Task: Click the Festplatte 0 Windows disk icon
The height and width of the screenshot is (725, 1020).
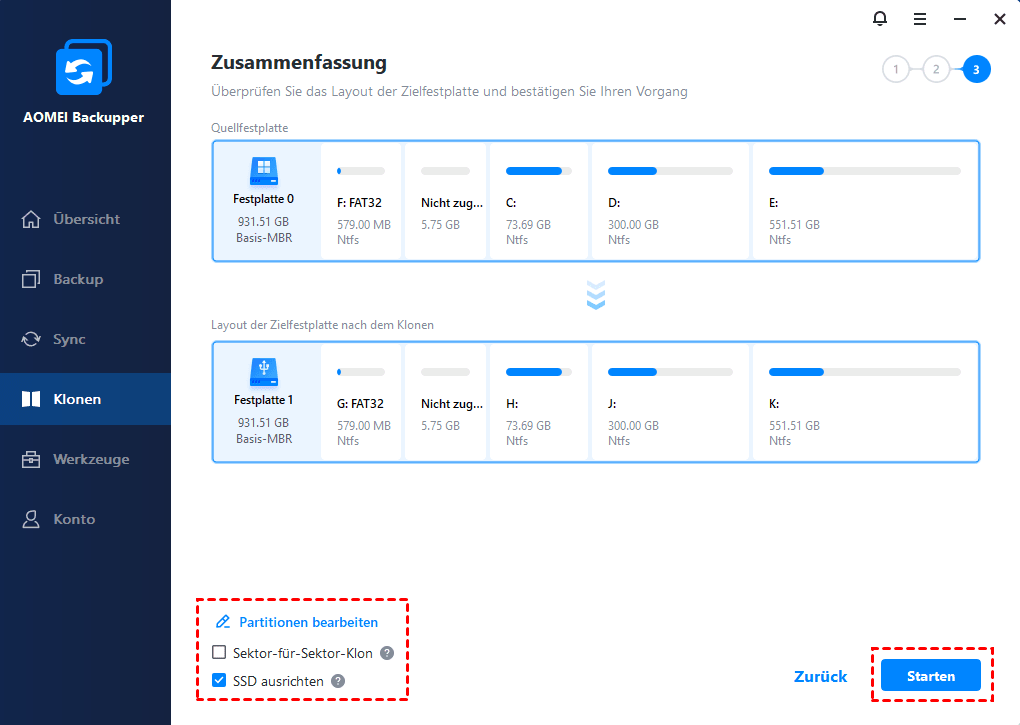Action: coord(264,172)
